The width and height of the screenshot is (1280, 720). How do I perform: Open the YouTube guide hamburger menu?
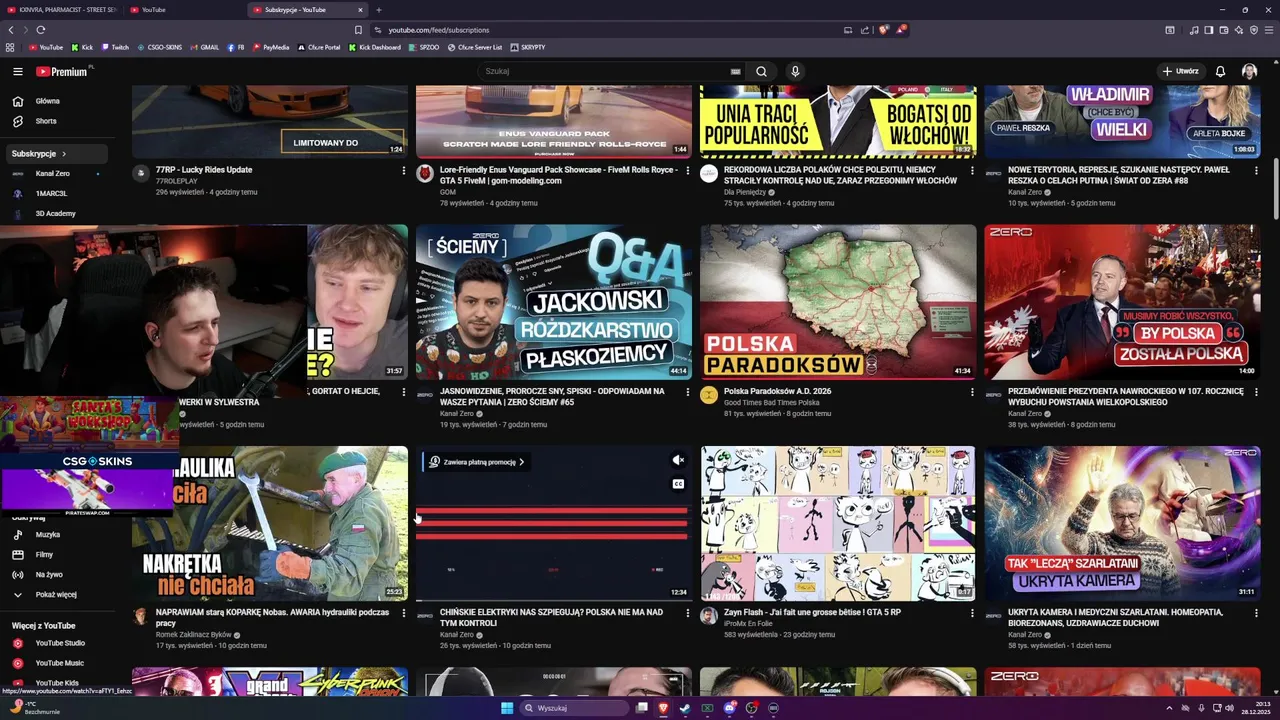17,71
